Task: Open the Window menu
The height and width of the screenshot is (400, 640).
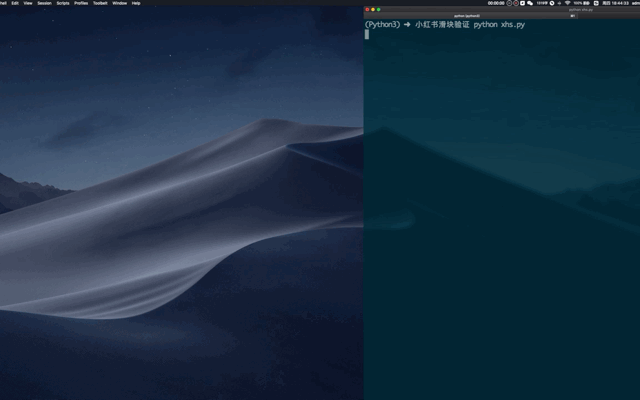Action: [x=120, y=3]
